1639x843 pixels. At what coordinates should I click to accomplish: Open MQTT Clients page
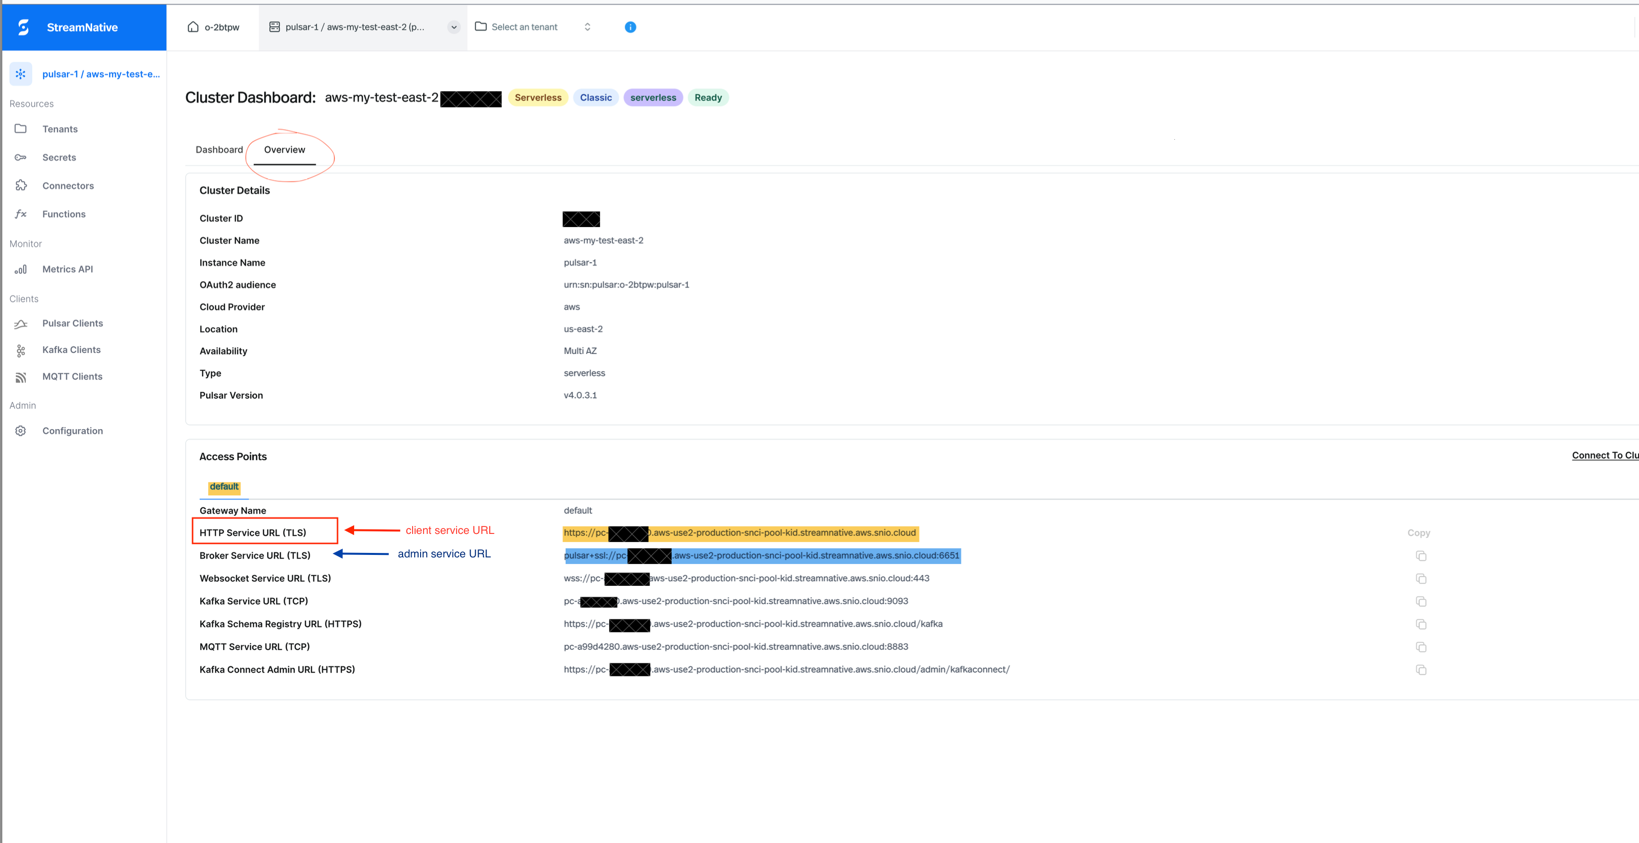72,377
